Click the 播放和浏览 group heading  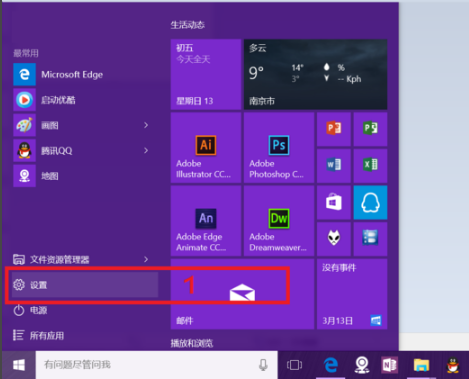[x=192, y=343]
